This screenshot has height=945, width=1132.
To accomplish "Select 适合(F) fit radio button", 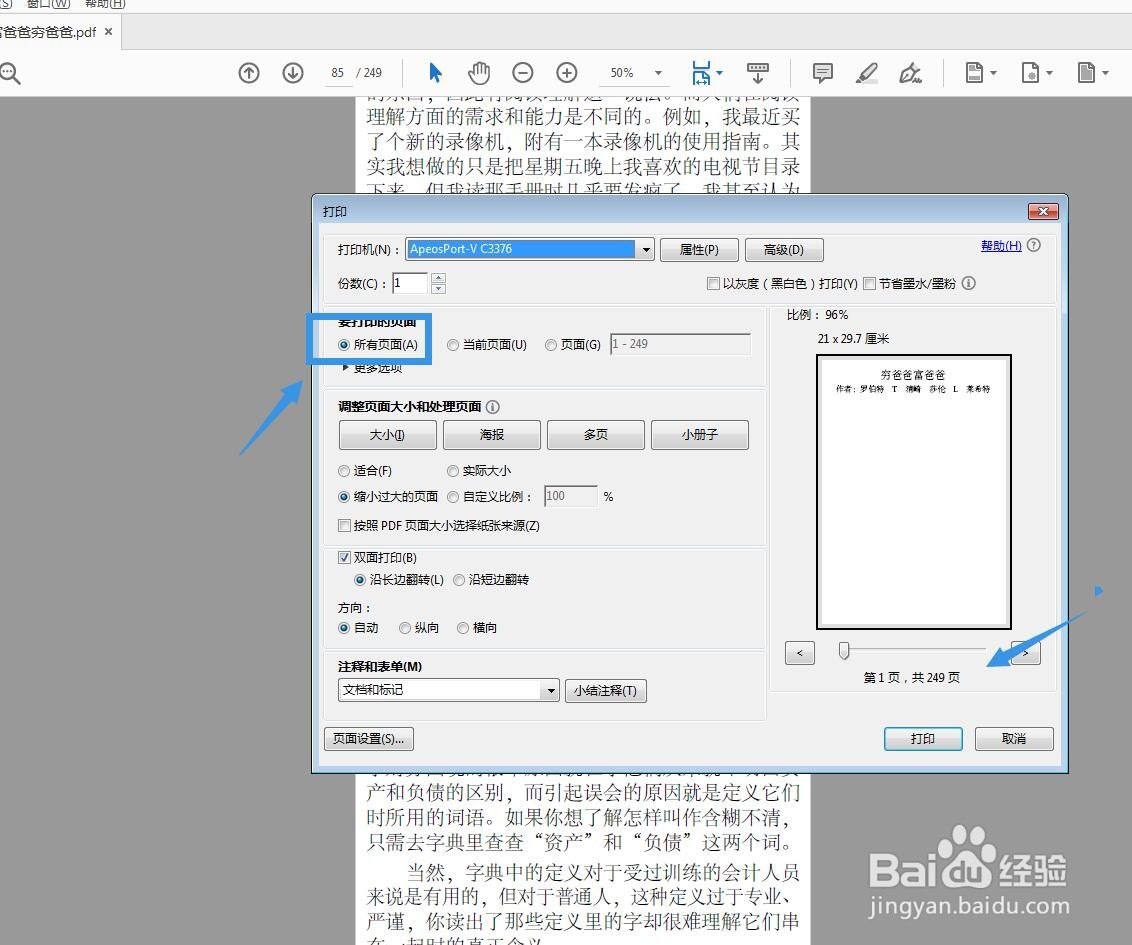I will (x=344, y=471).
